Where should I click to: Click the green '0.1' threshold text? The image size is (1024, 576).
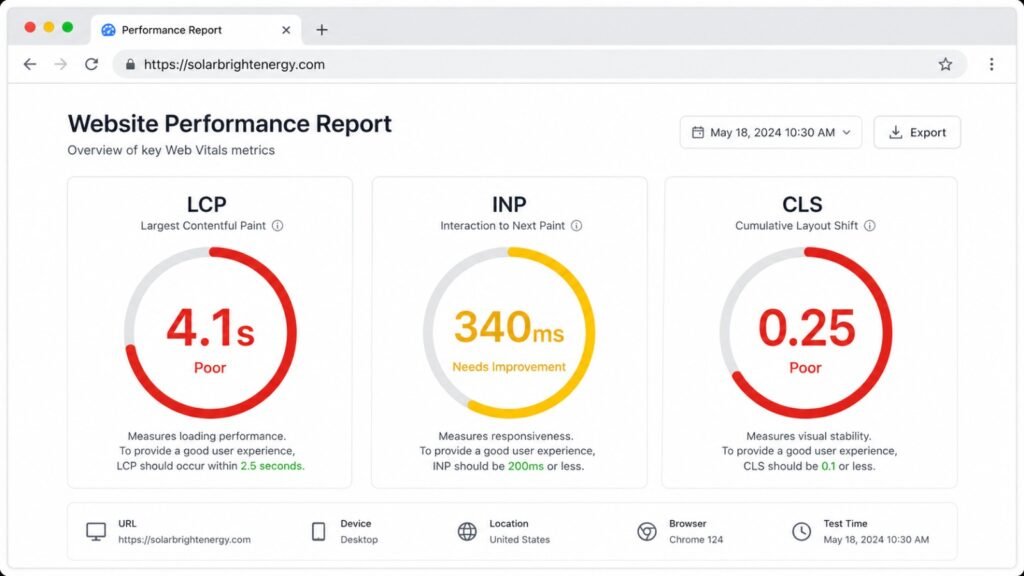tap(828, 466)
